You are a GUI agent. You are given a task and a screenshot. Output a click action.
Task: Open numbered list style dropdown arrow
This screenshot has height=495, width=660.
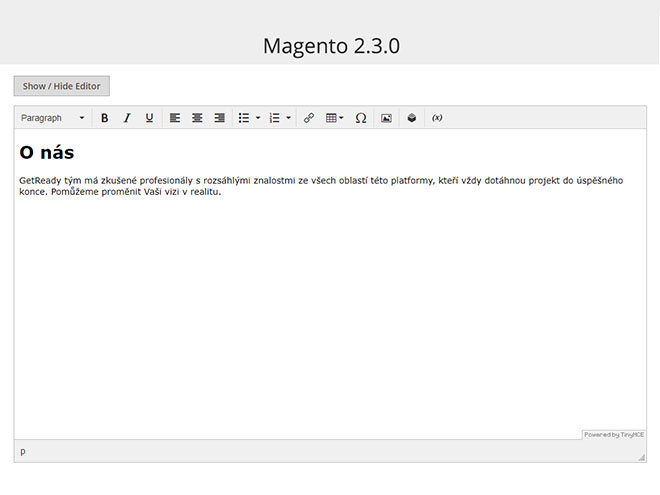(288, 118)
